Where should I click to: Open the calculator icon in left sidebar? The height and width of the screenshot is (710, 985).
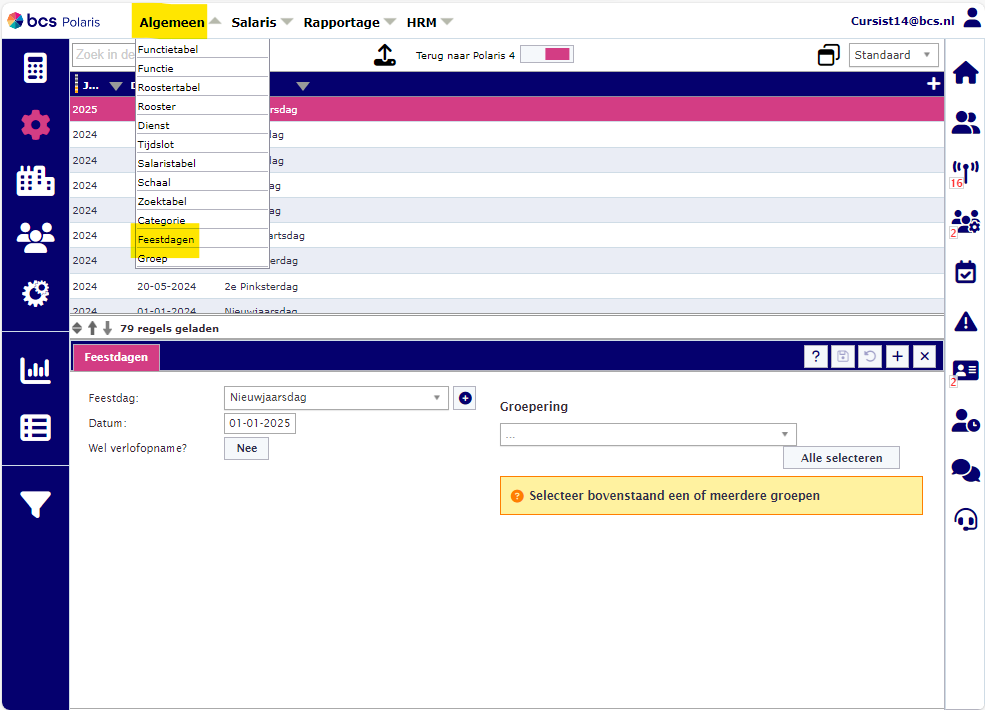(35, 68)
